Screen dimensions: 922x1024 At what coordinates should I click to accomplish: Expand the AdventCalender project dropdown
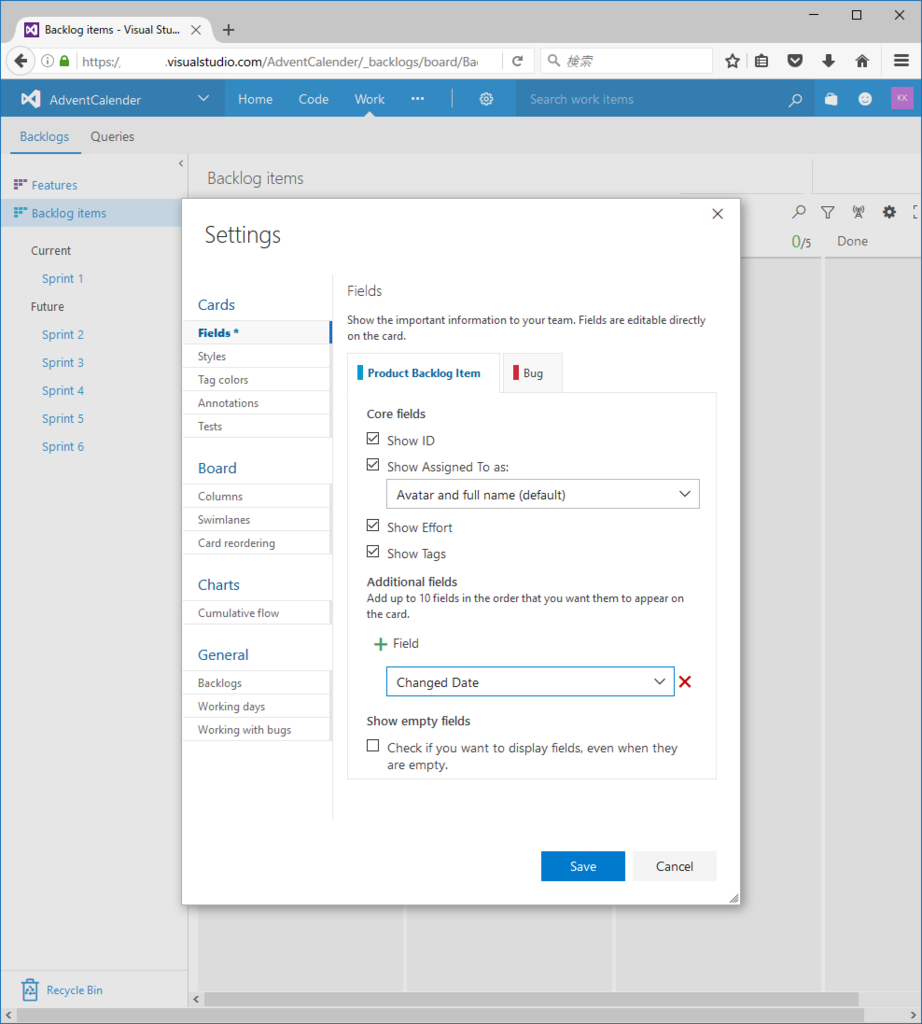[x=203, y=99]
